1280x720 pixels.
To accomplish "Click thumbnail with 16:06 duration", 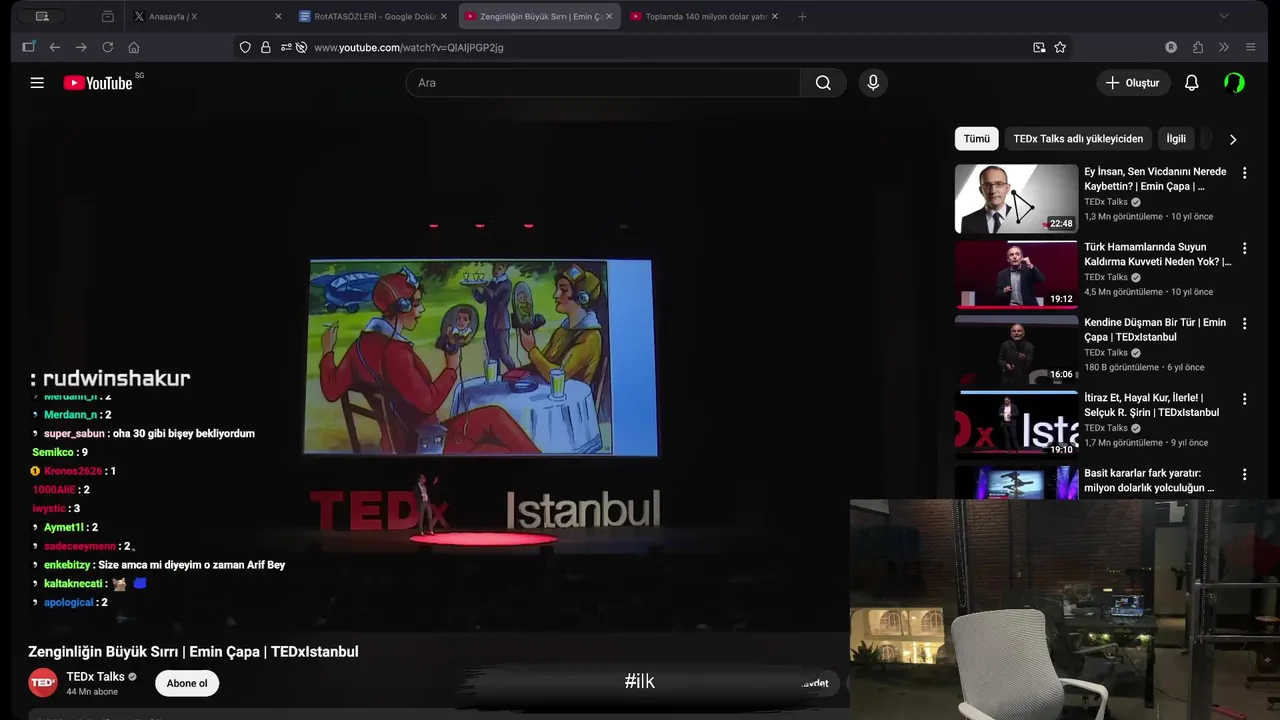I will [x=1016, y=350].
